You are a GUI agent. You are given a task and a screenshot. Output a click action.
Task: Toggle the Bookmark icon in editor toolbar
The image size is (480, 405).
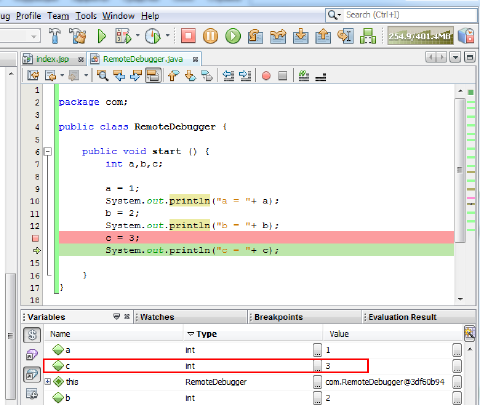[x=207, y=76]
